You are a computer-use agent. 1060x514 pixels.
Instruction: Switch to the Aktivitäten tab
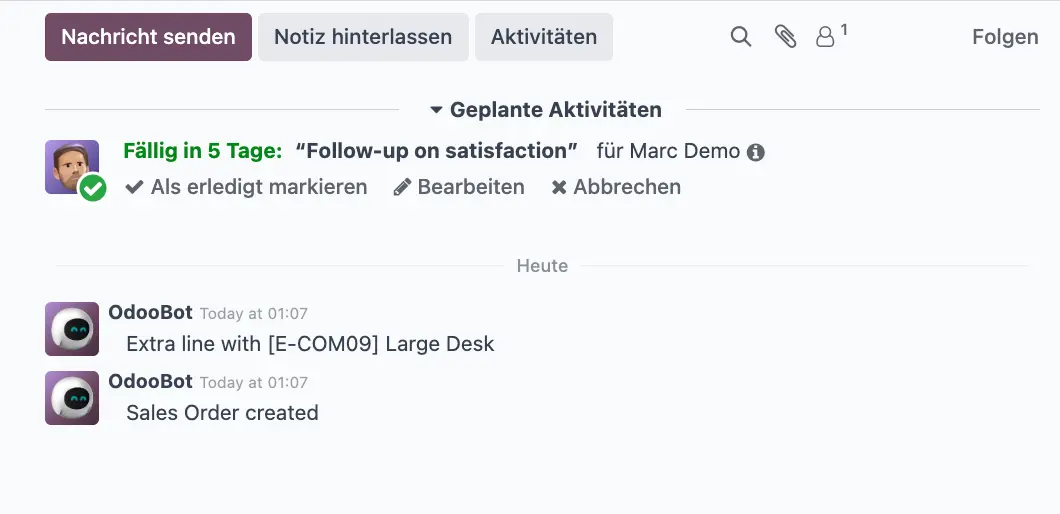tap(544, 37)
